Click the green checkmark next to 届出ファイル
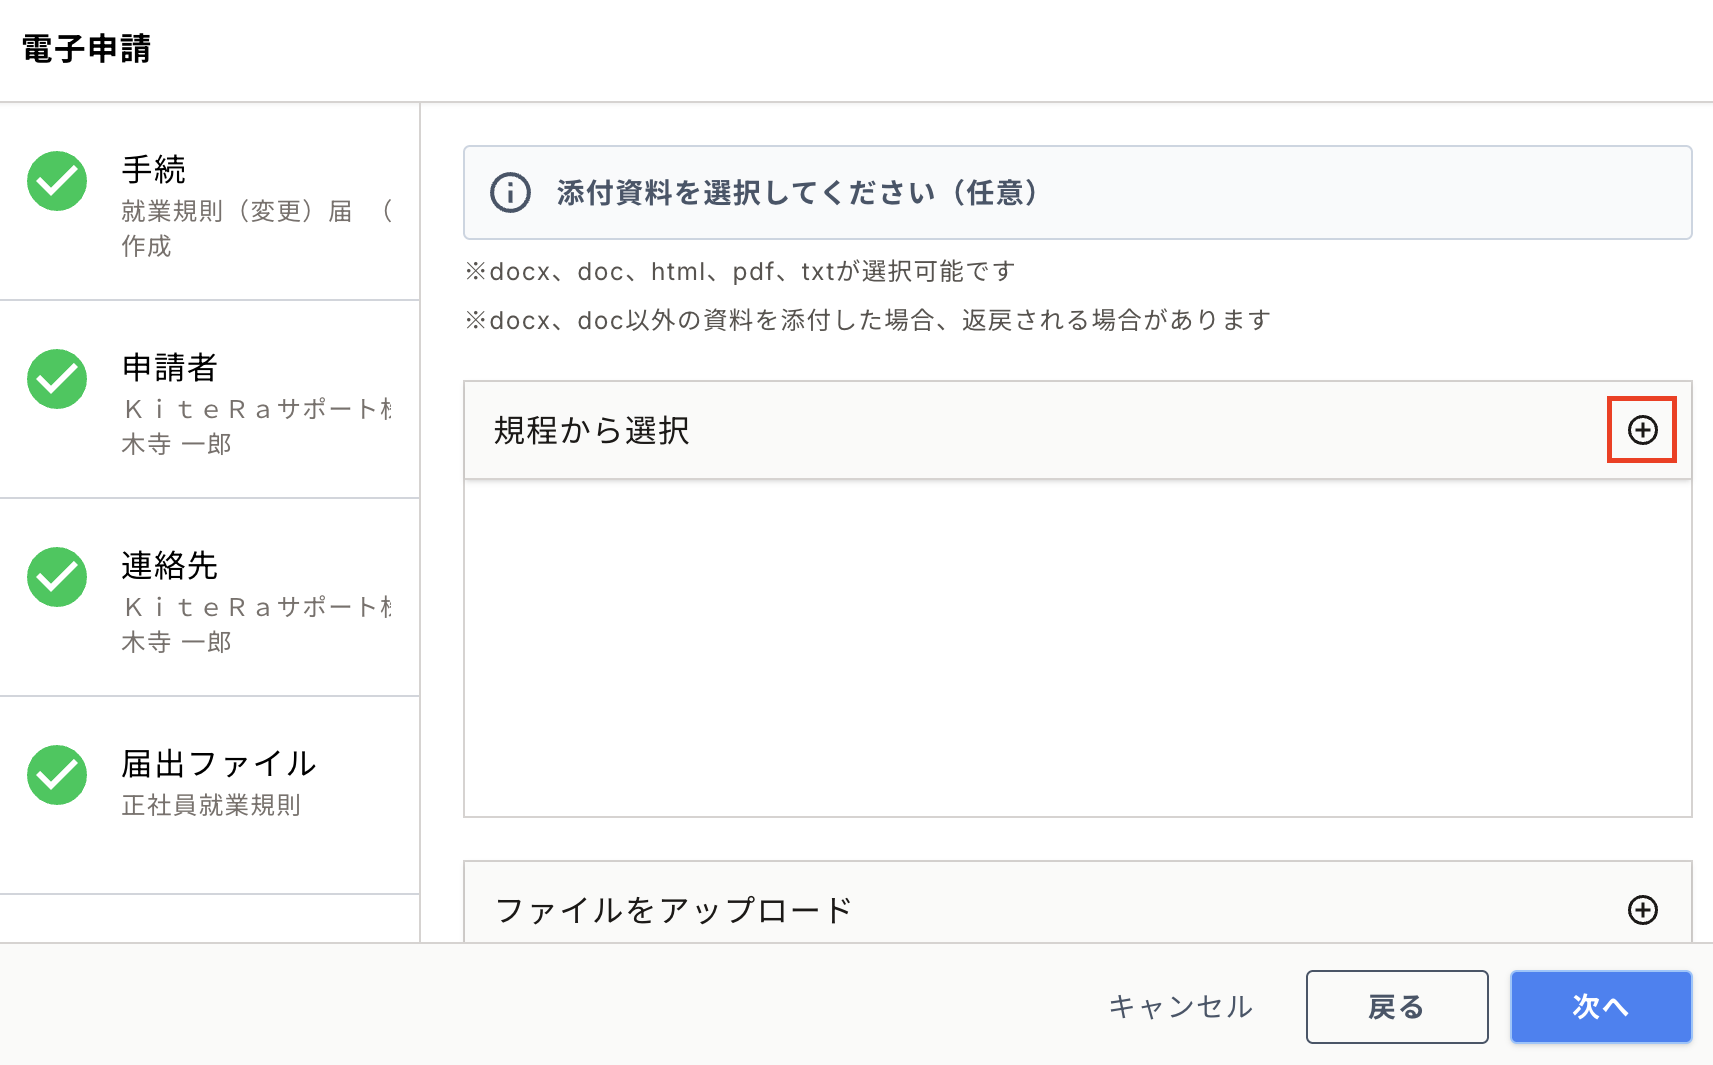 point(57,775)
